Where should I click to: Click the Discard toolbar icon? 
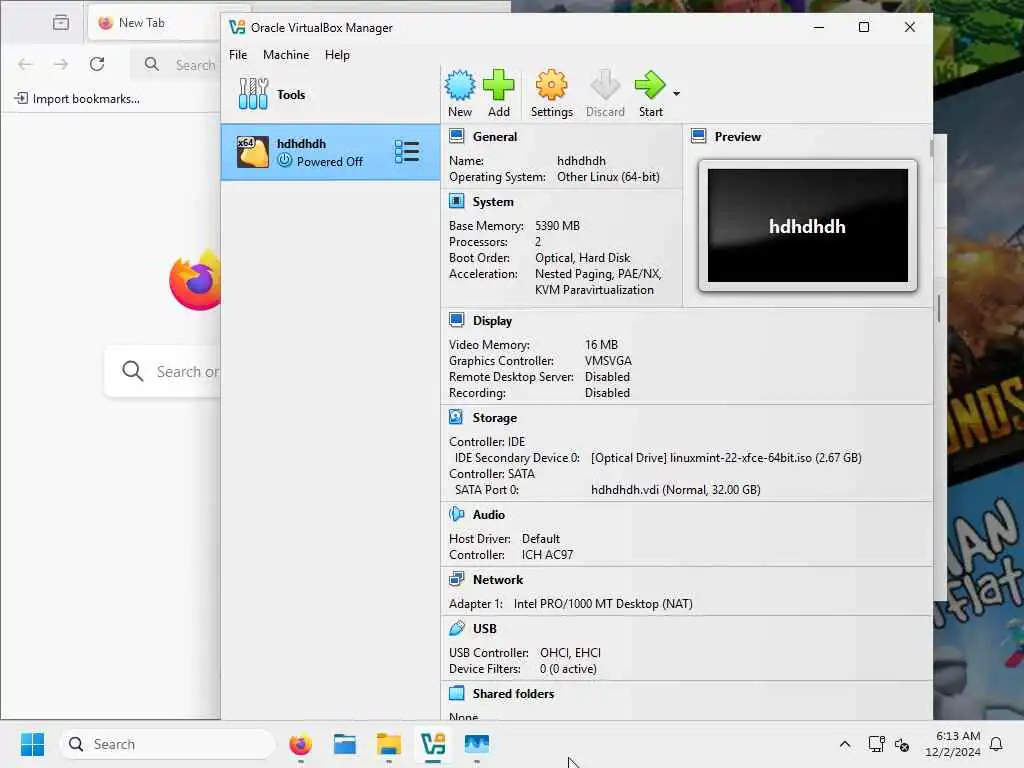605,86
